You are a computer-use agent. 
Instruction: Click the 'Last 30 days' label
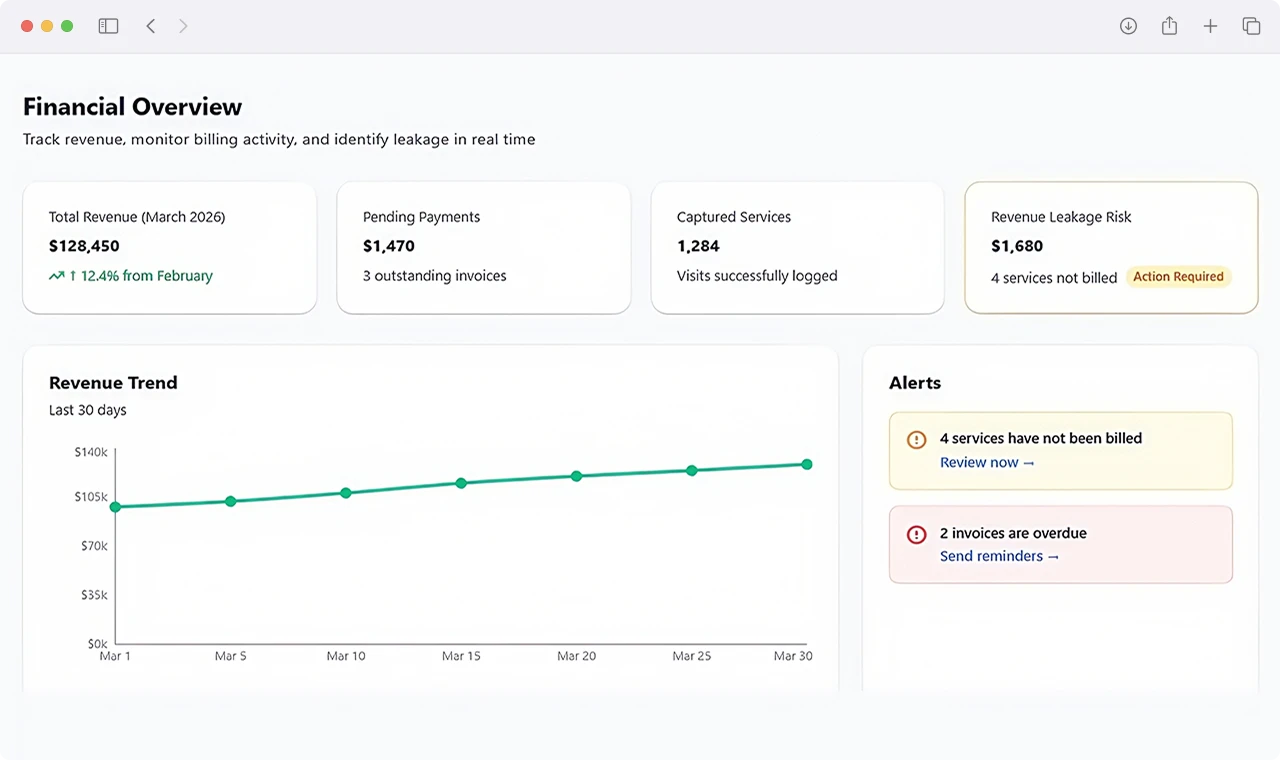88,410
